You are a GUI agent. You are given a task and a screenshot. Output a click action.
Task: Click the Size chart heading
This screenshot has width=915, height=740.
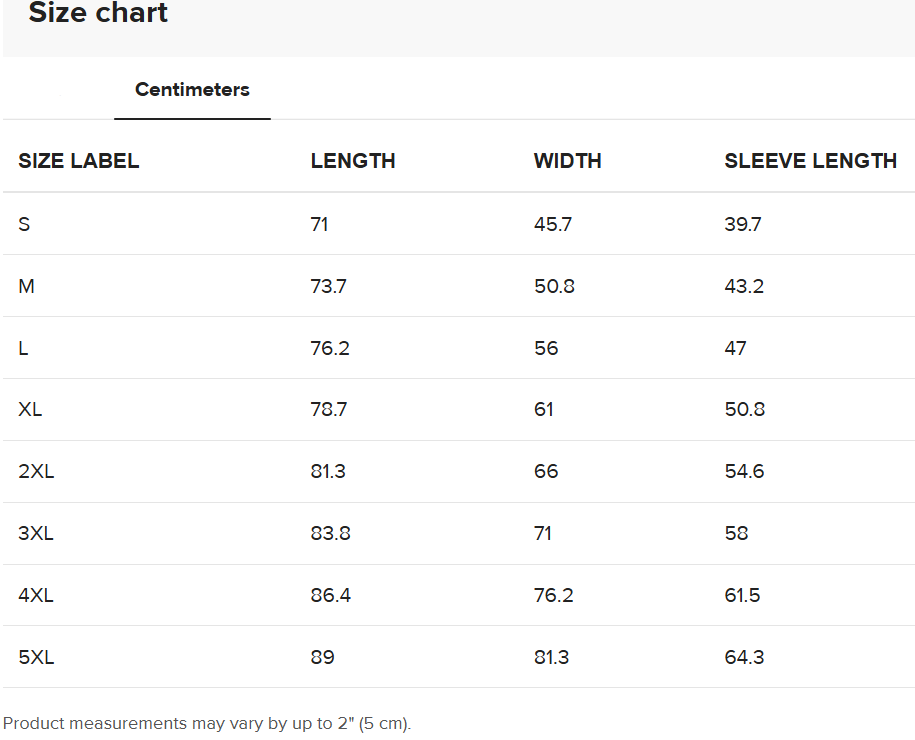coord(98,14)
